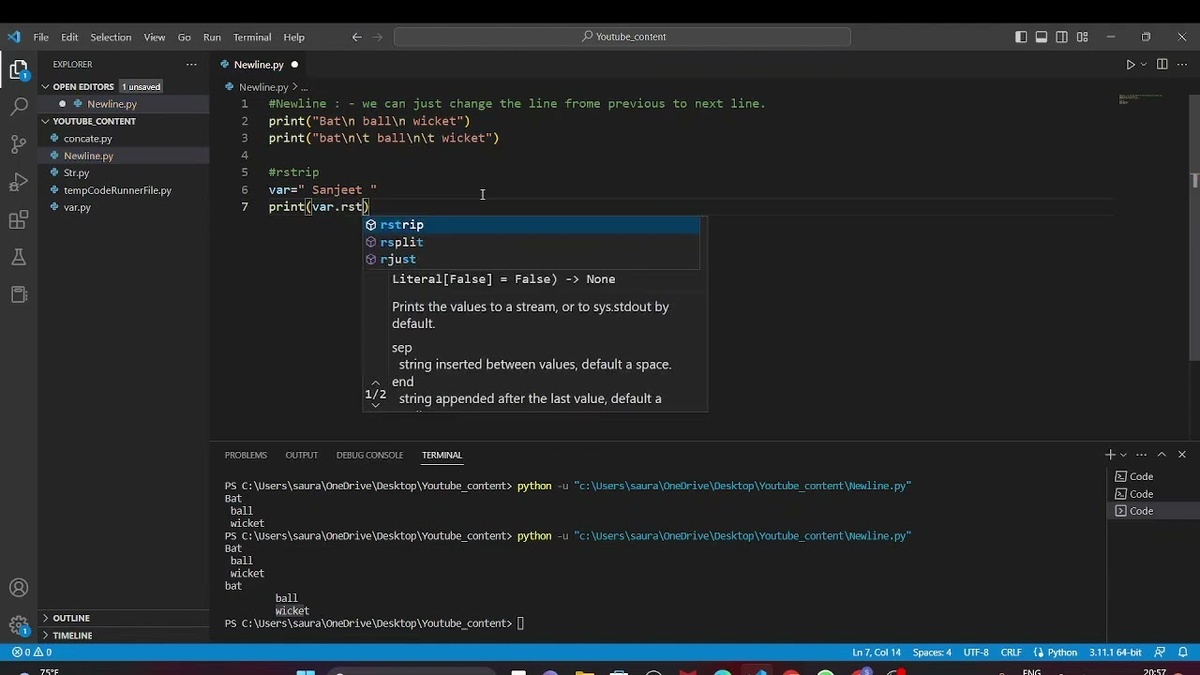This screenshot has width=1200, height=675.
Task: Run the Python file with play button
Action: [1130, 65]
